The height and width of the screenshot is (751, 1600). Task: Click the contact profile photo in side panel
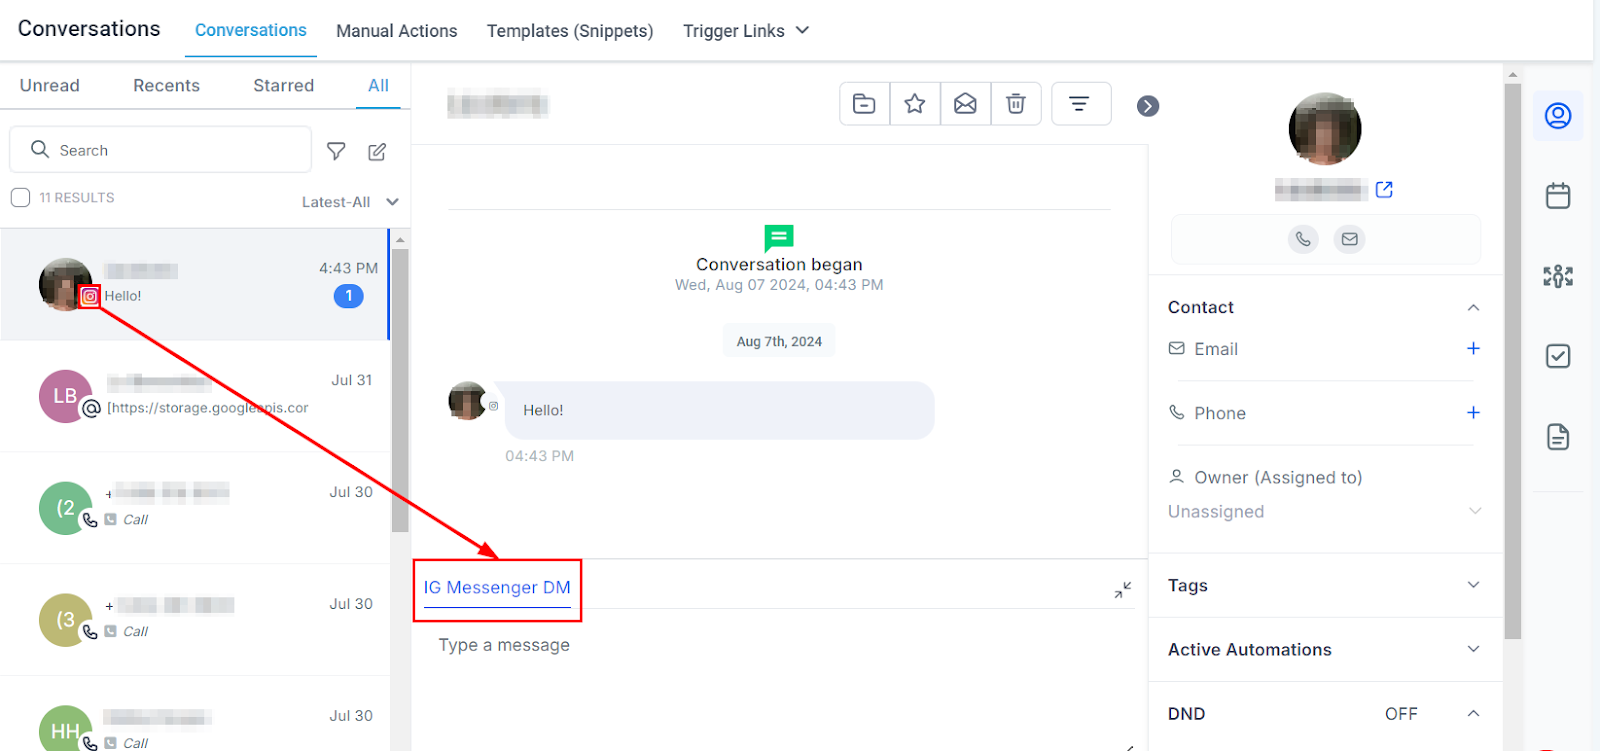coord(1325,129)
